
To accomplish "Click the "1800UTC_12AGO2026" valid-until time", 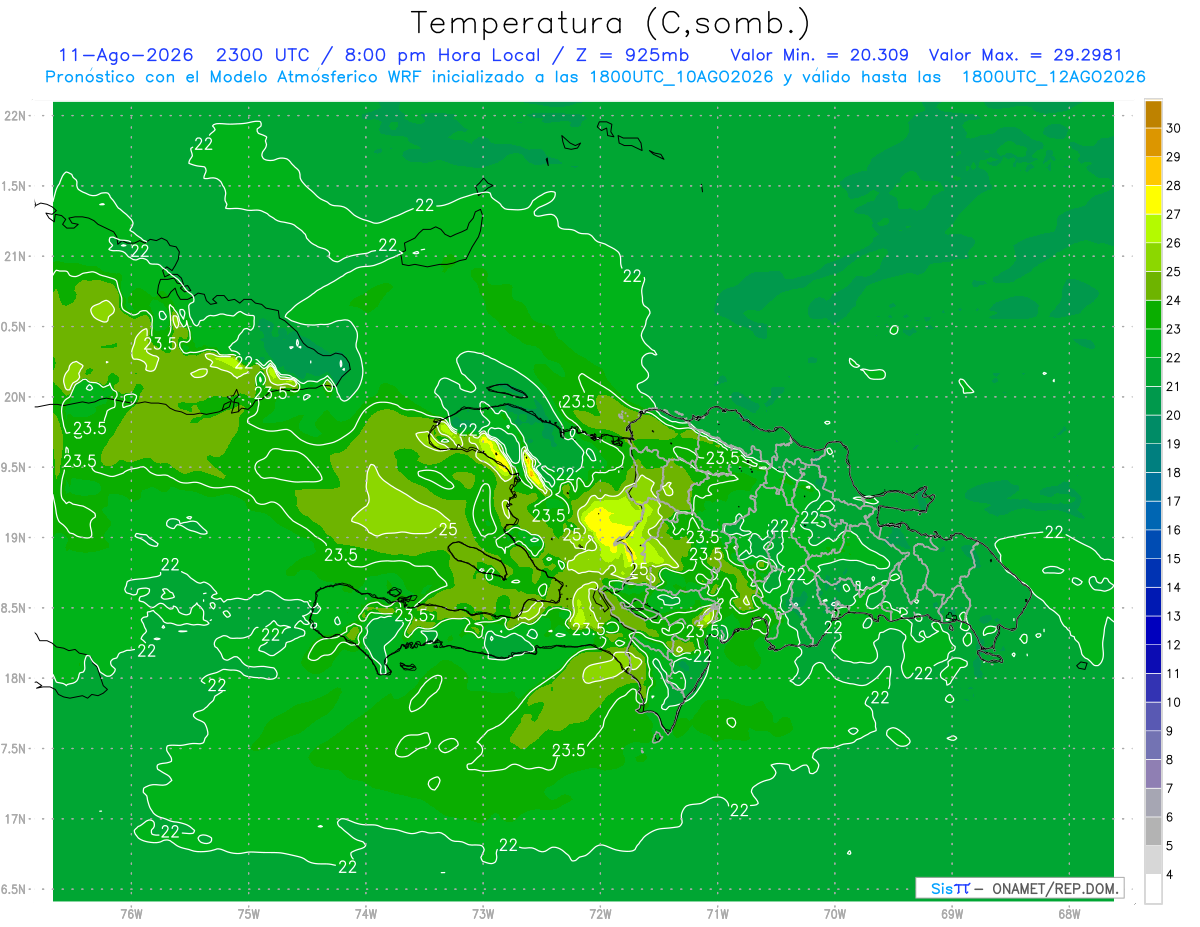I will coord(1054,77).
